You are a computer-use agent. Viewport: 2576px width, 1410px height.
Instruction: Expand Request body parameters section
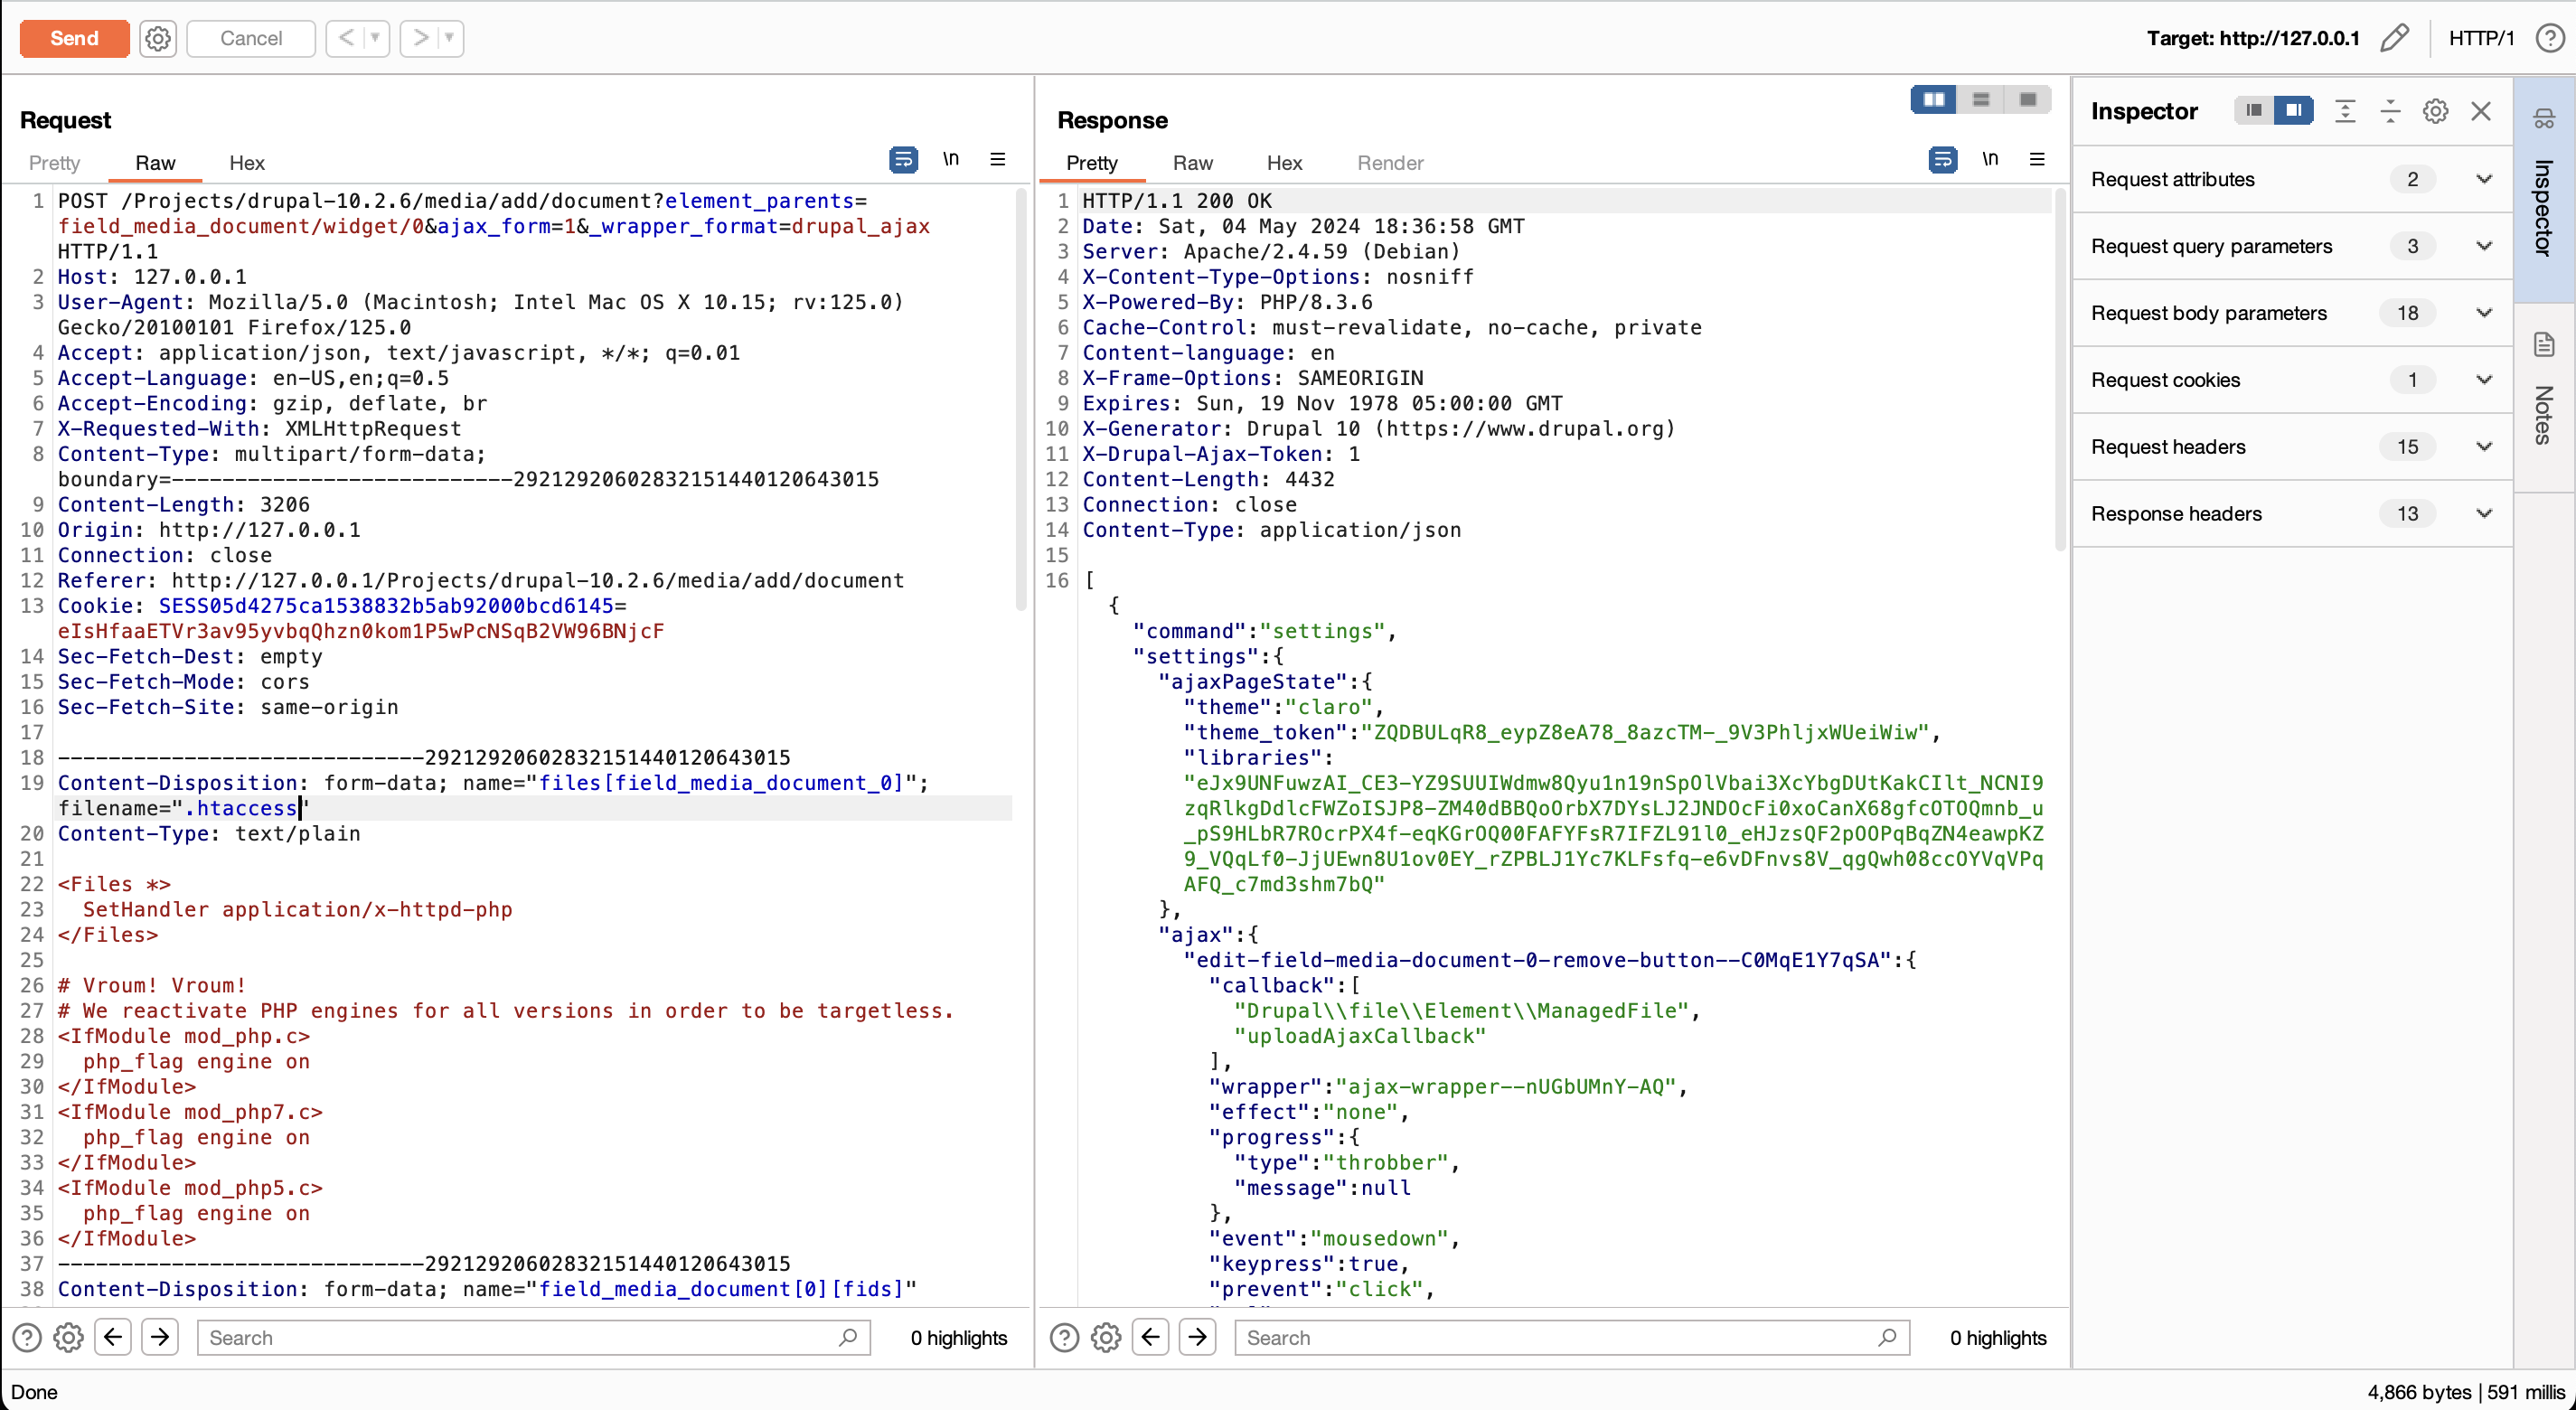click(x=2483, y=313)
